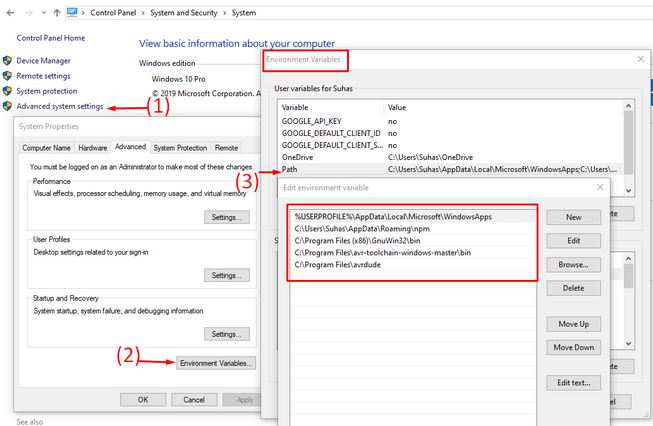Switch to Remote tab
This screenshot has width=653, height=426.
tap(226, 148)
